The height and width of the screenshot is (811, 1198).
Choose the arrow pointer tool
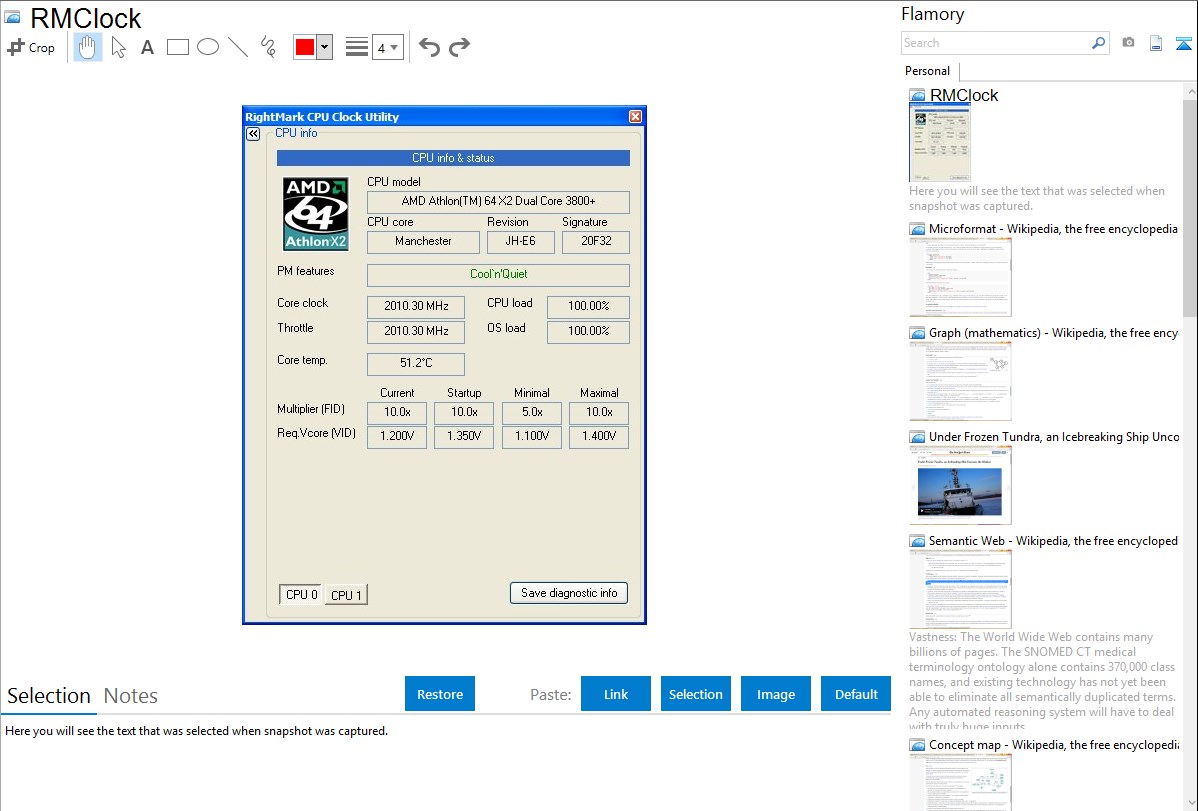coord(118,47)
